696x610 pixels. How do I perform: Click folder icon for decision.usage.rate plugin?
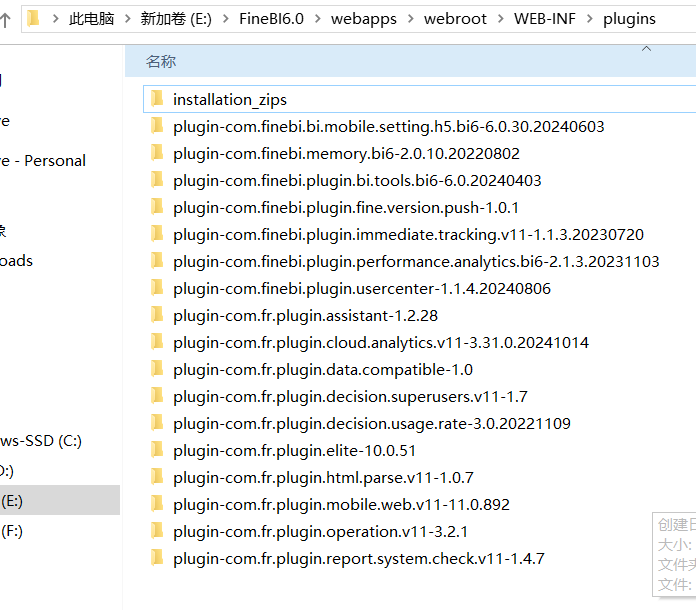157,423
